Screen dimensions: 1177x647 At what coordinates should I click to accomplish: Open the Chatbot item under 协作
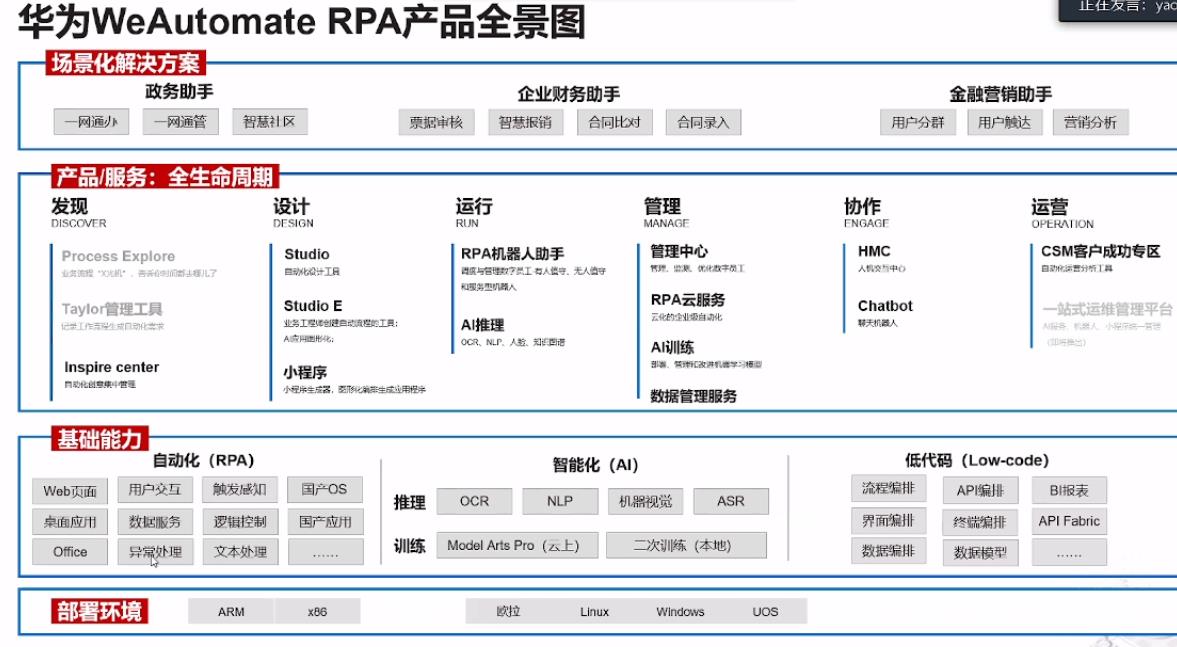coord(885,306)
